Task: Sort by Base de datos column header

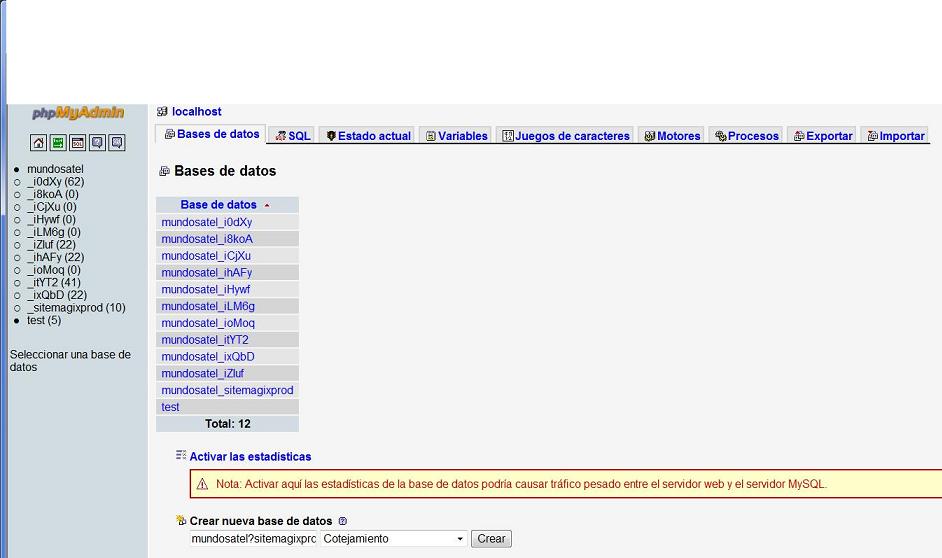Action: [218, 205]
